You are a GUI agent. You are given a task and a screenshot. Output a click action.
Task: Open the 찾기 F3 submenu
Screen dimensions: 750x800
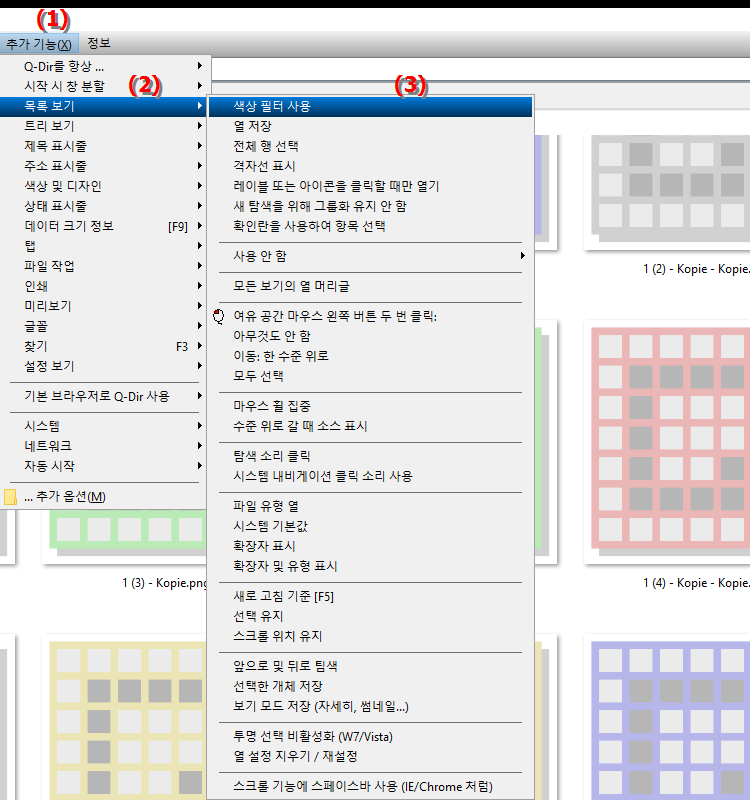tap(105, 346)
